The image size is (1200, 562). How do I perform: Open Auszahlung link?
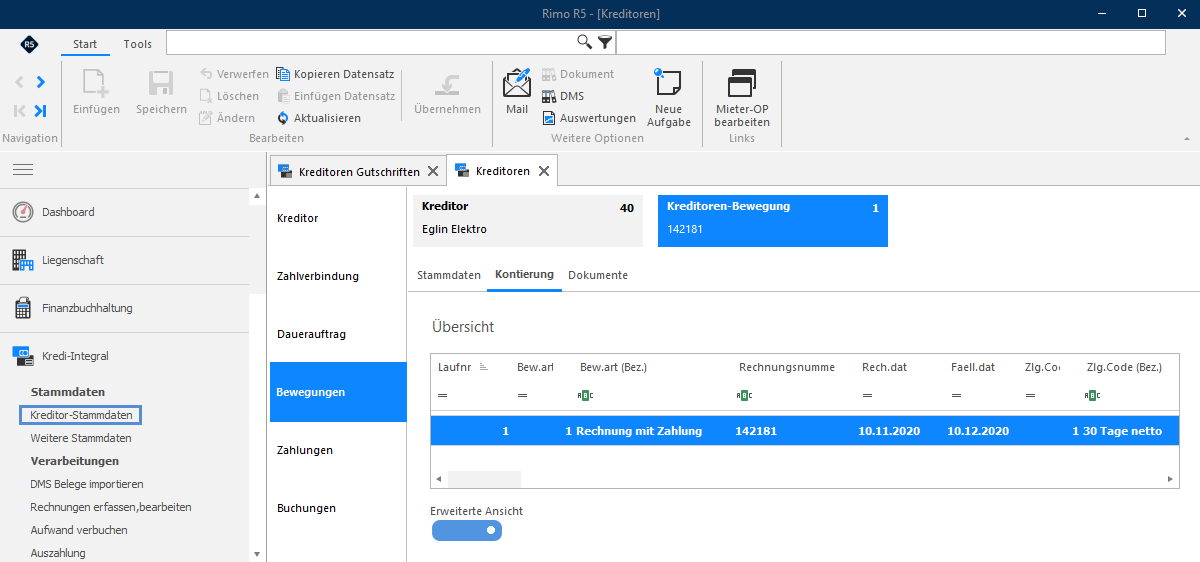click(58, 553)
